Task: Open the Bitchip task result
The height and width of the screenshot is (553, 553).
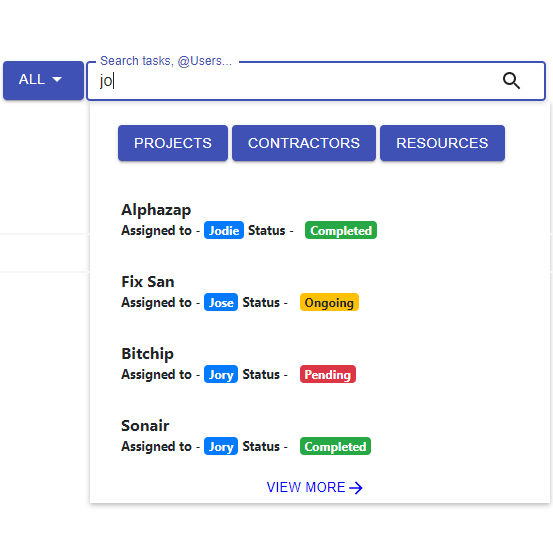Action: point(147,354)
